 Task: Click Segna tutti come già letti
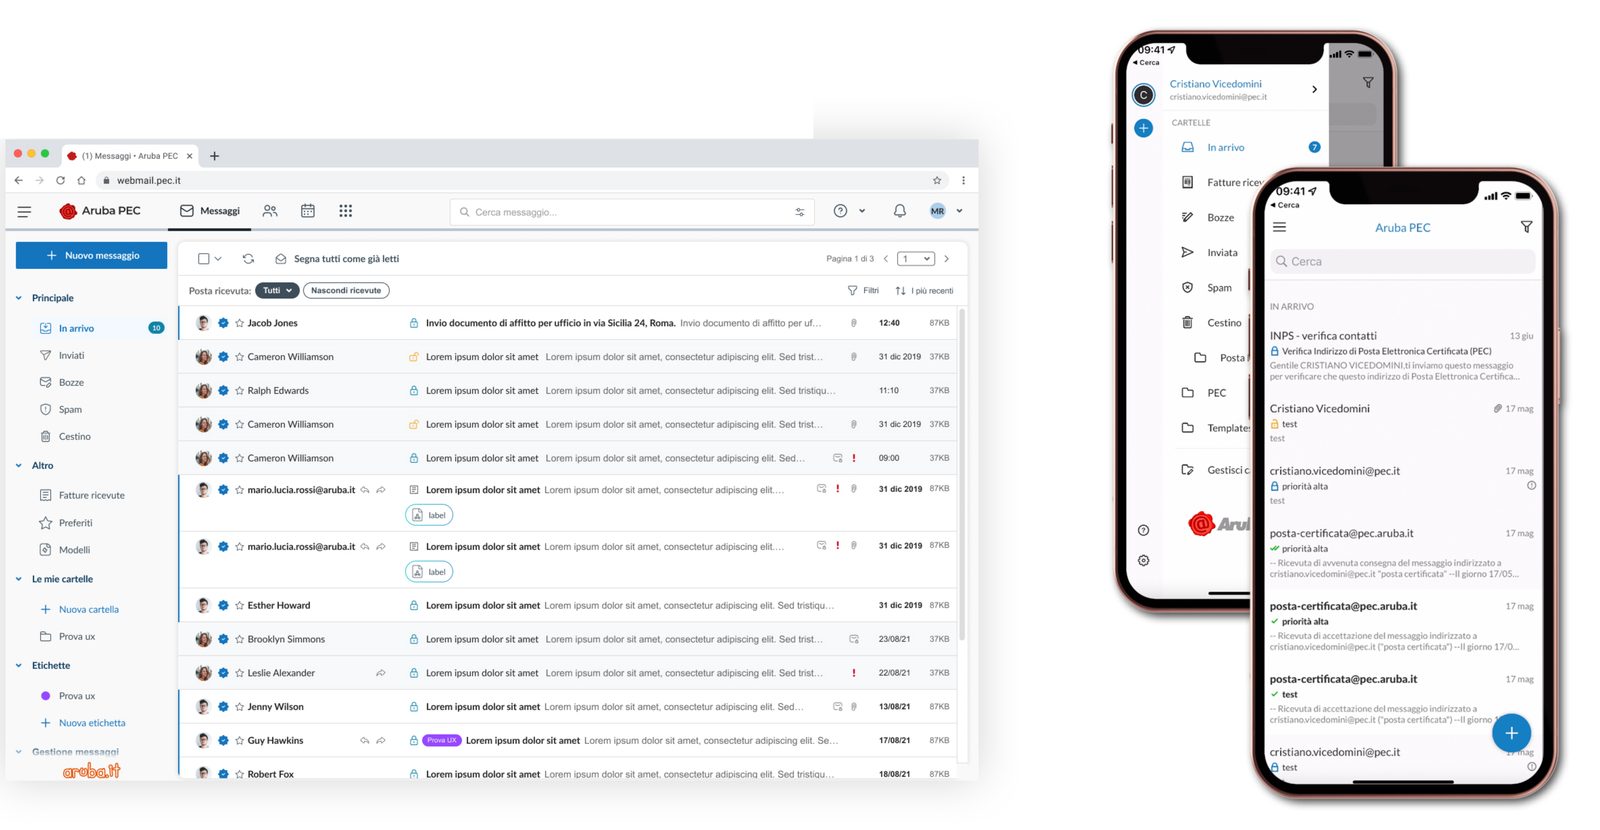(x=337, y=259)
